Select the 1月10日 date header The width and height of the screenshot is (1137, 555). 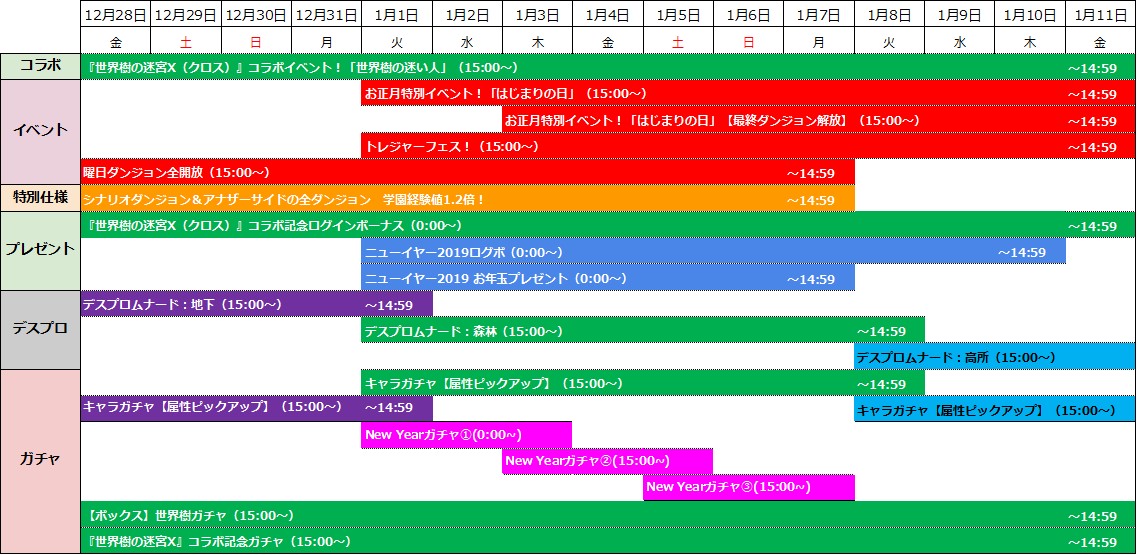(1030, 15)
